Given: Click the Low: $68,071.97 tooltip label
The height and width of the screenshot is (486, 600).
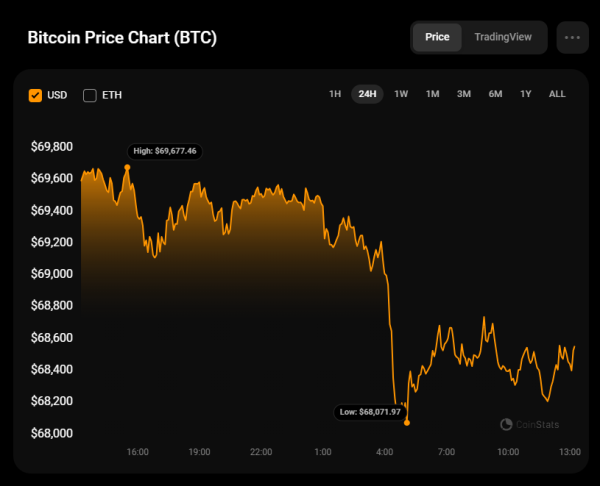Looking at the screenshot, I should pos(368,411).
